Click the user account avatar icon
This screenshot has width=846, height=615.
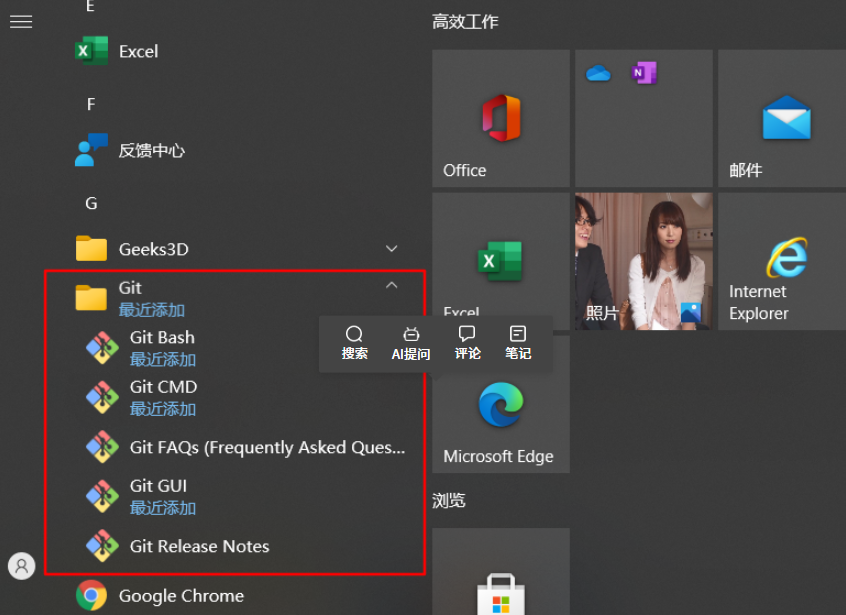[x=22, y=566]
